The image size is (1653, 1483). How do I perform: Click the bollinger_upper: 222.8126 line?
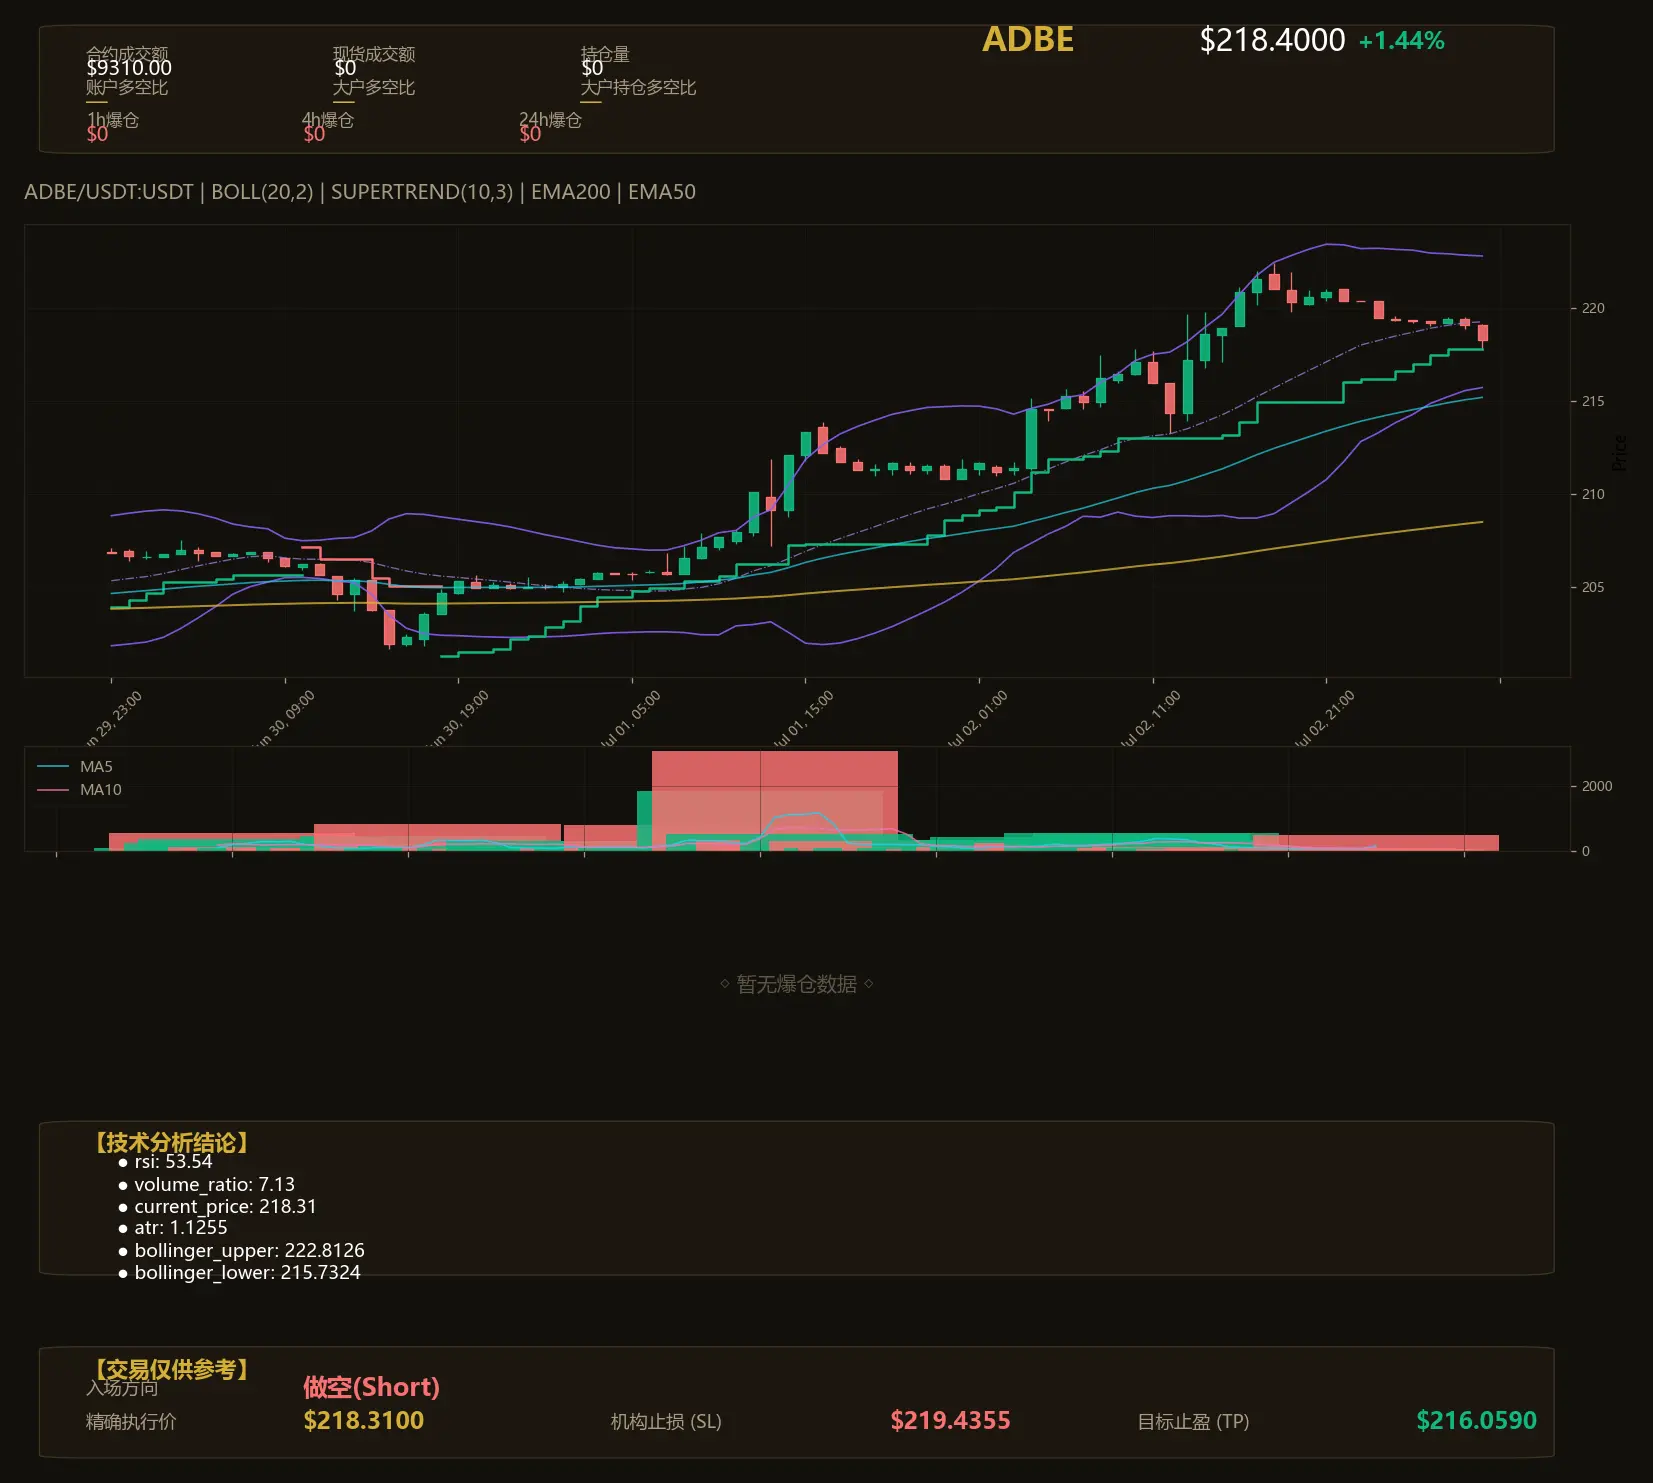tap(249, 1251)
